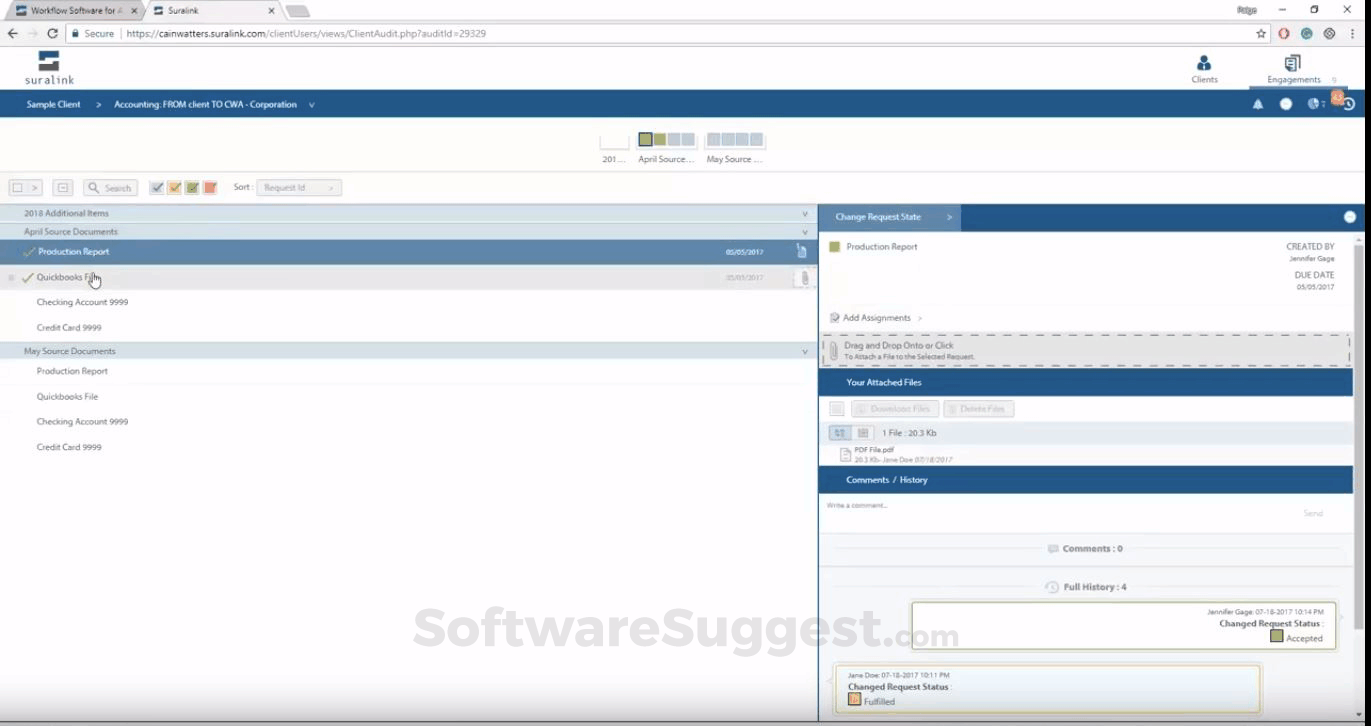This screenshot has width=1371, height=726.
Task: Open the history clock icon near the avatar
Action: coord(1350,103)
